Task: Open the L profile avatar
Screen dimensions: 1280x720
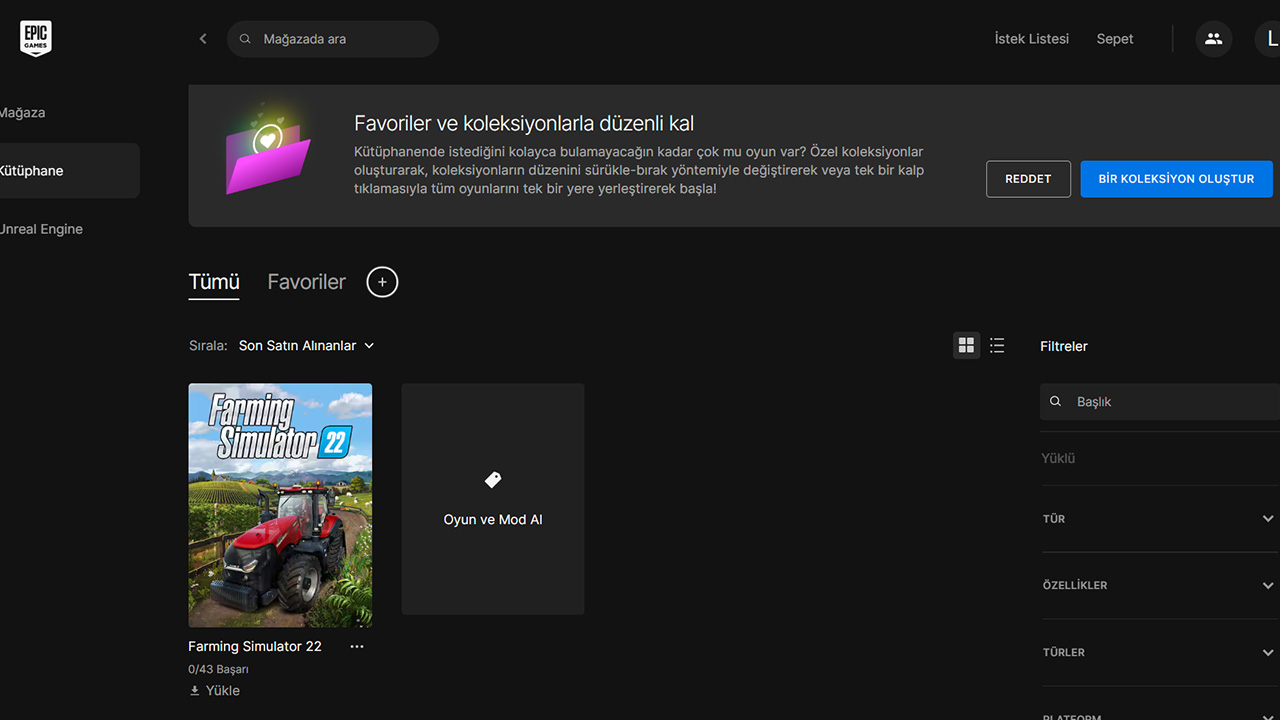Action: (x=1270, y=39)
